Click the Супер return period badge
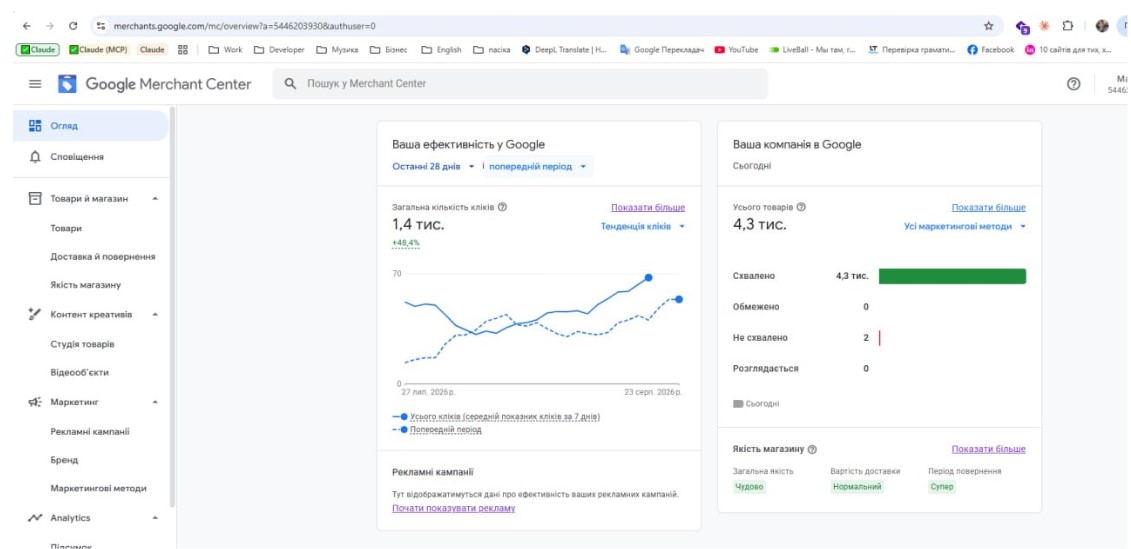This screenshot has width=1131, height=549. (942, 487)
